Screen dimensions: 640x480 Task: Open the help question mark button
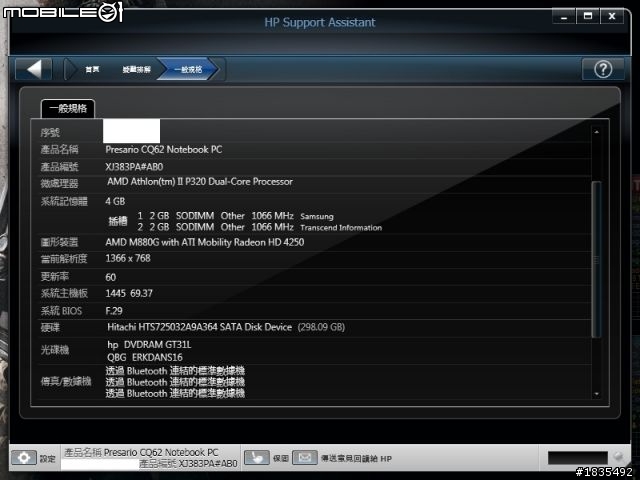tap(603, 69)
